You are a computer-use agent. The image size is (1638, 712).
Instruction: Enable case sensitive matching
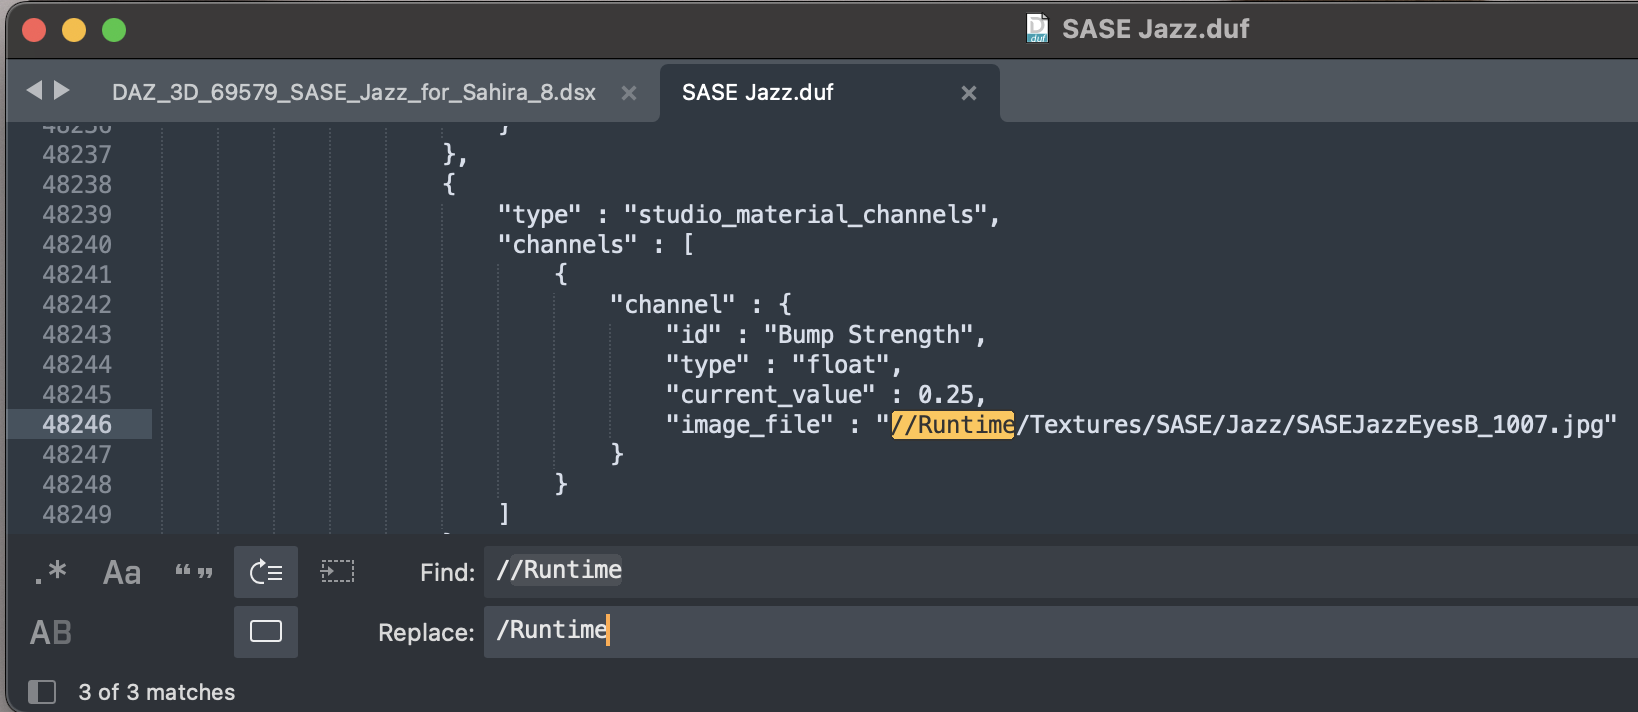pos(121,572)
